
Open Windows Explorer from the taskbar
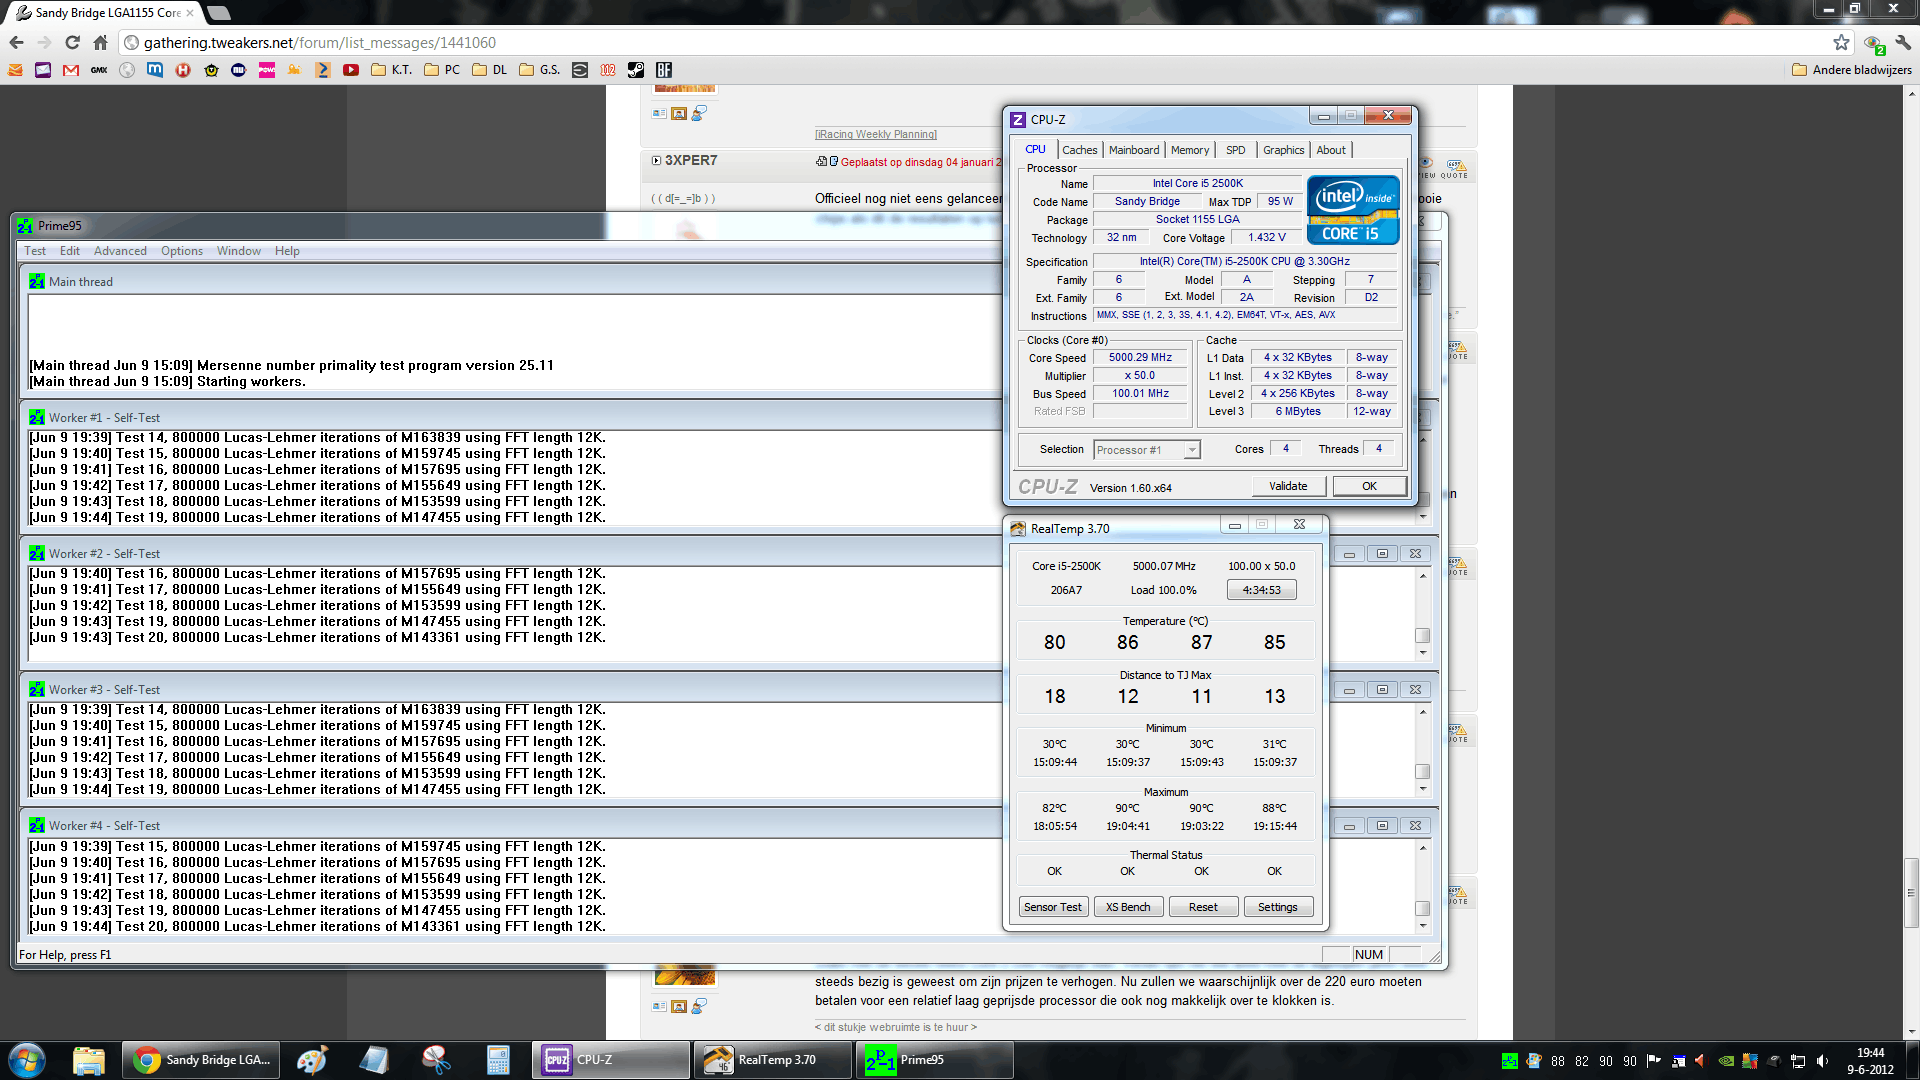coord(89,1060)
